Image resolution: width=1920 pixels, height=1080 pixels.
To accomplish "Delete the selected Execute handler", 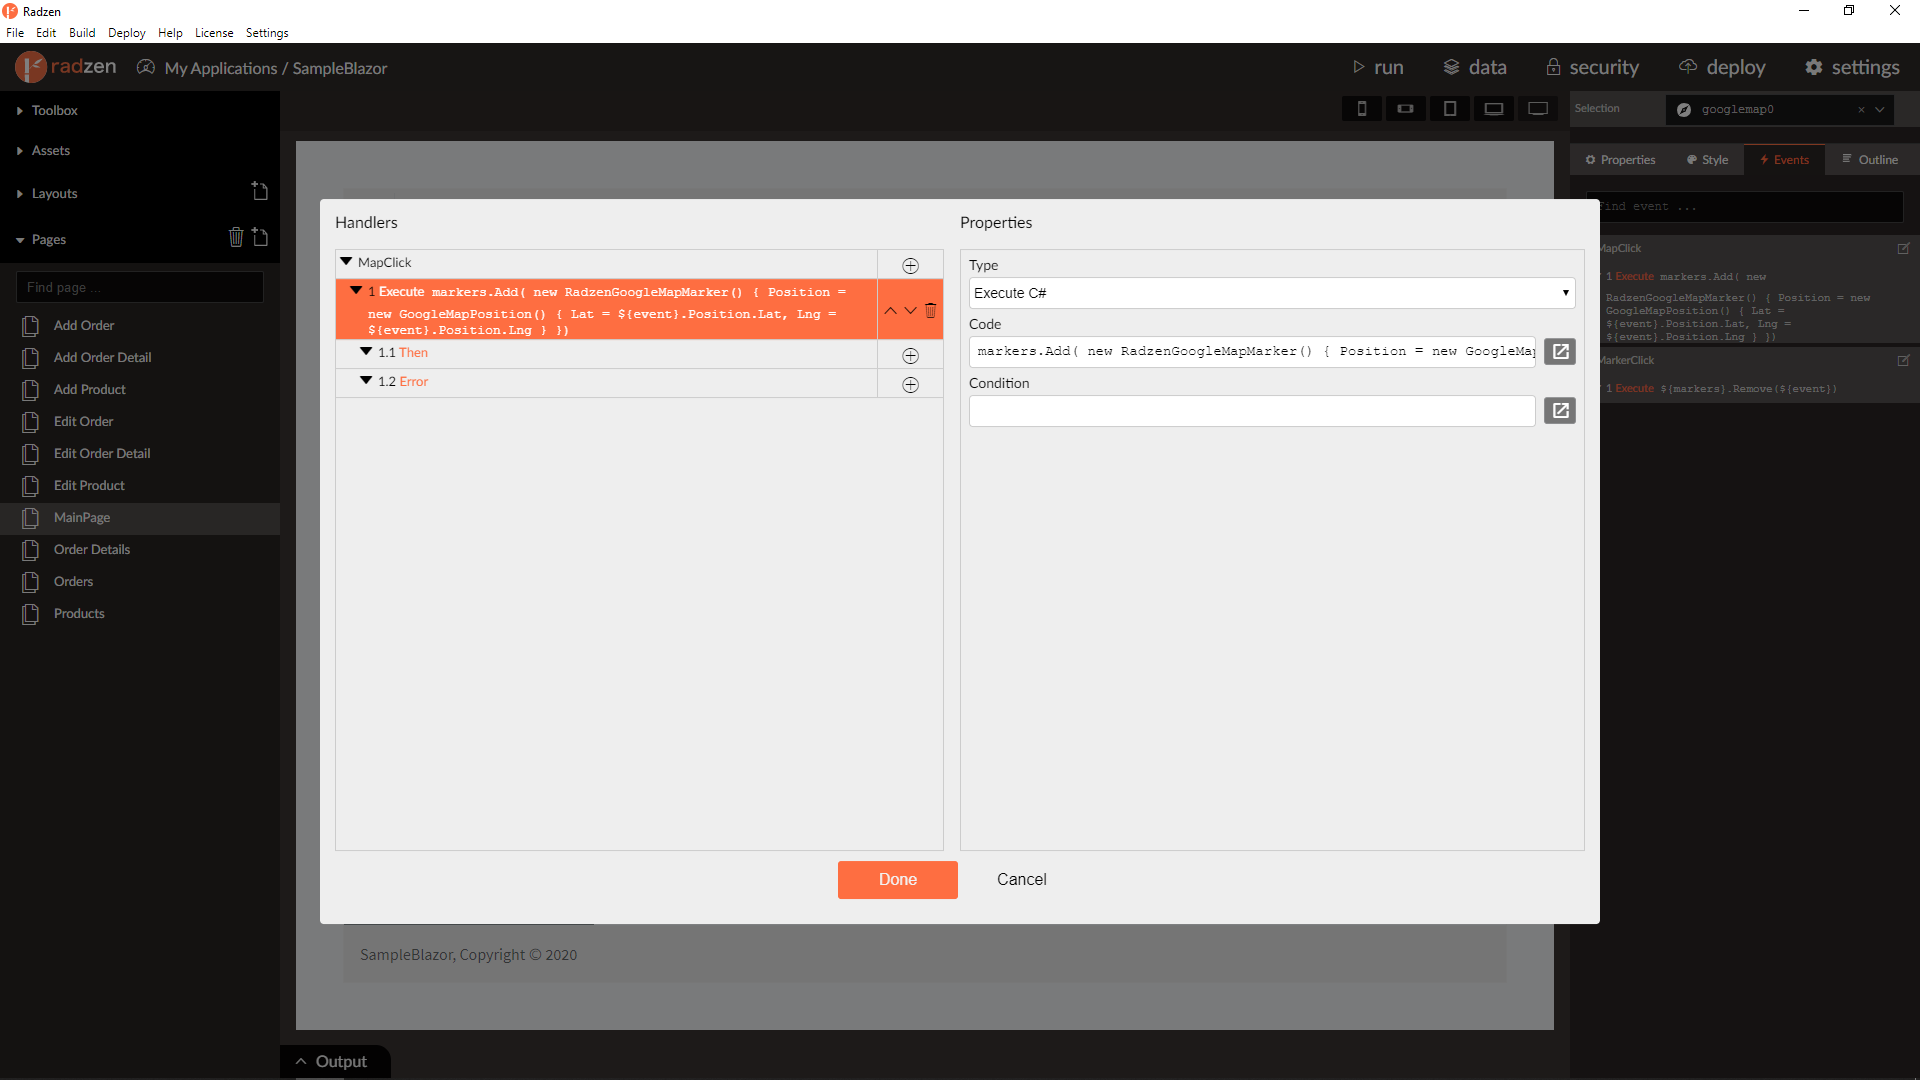I will 931,310.
